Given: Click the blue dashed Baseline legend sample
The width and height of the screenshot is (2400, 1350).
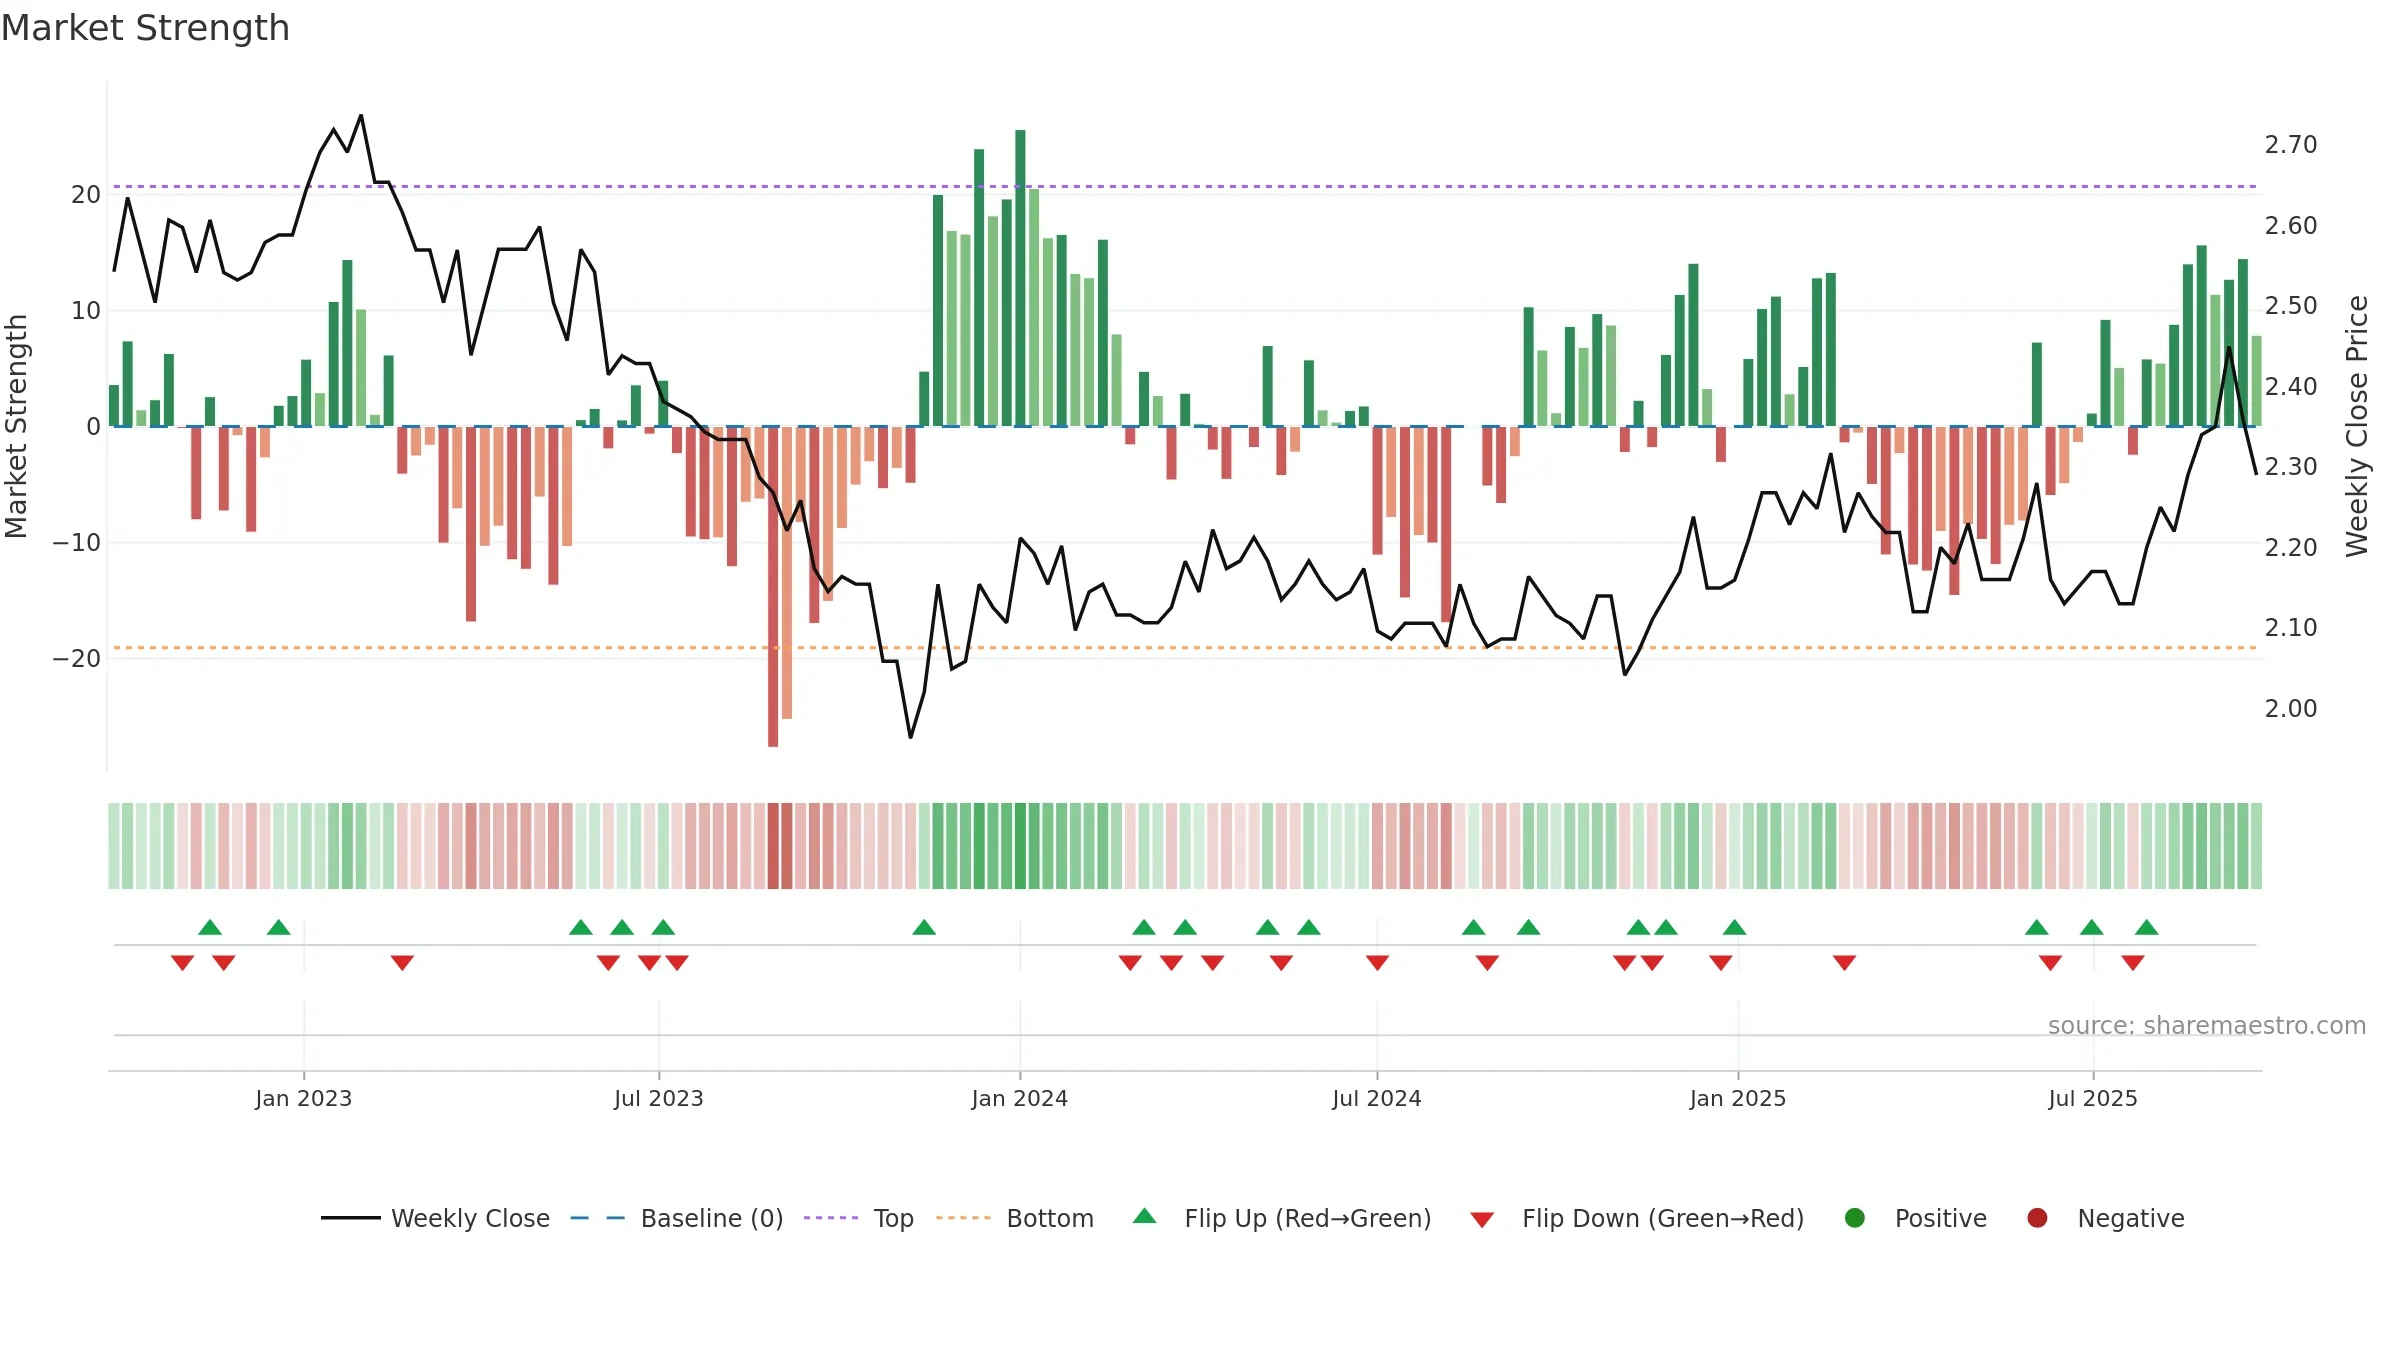Looking at the screenshot, I should pos(598,1218).
